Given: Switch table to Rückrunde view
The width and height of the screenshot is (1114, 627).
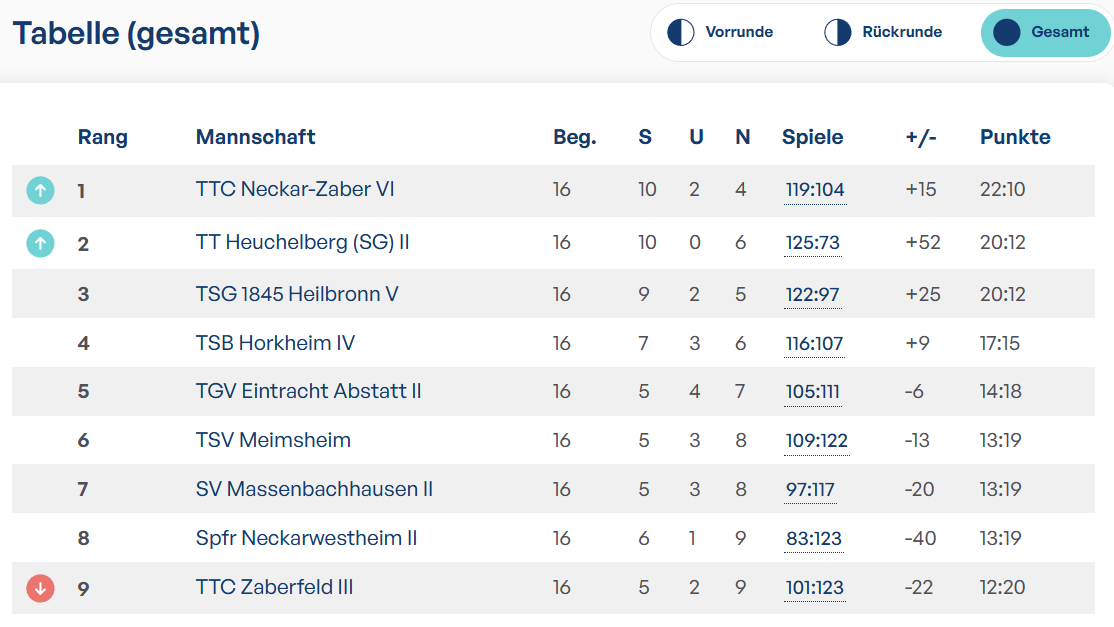Looking at the screenshot, I should click(883, 32).
